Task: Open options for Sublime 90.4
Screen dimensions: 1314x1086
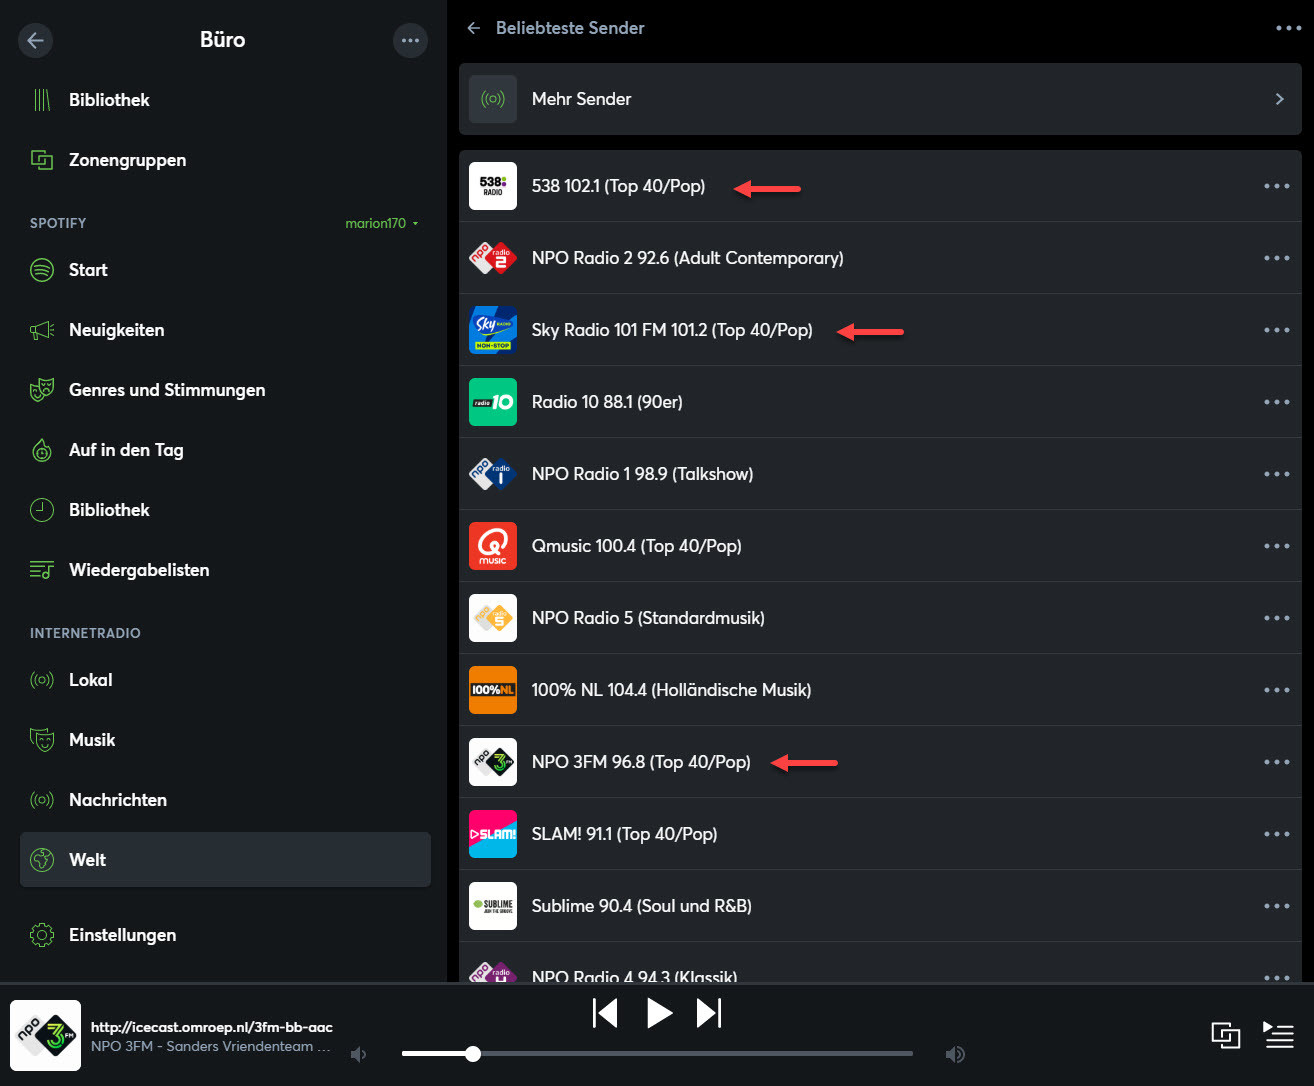Action: pos(1276,906)
